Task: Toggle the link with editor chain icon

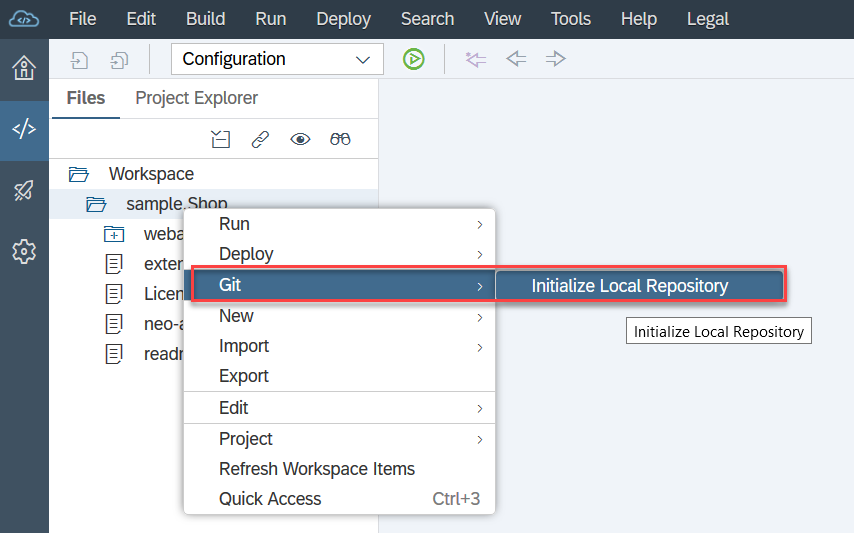Action: point(260,139)
